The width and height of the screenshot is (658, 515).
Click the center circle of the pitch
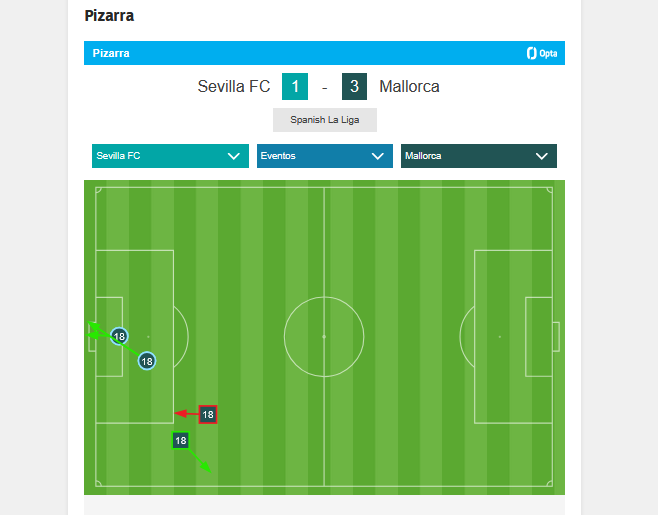pyautogui.click(x=324, y=337)
